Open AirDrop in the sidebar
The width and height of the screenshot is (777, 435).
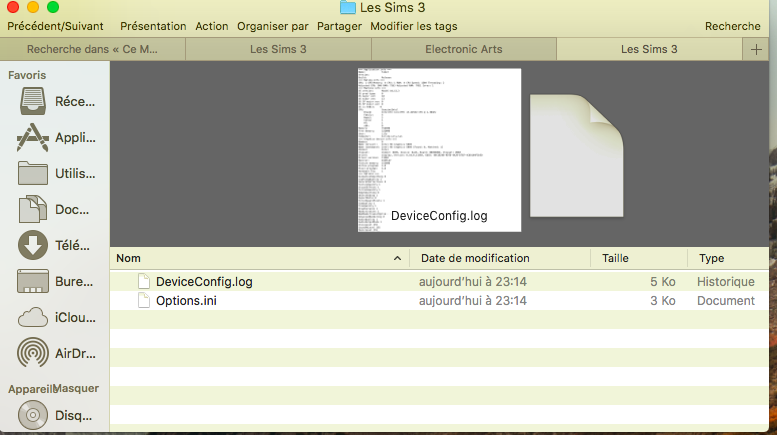coord(56,353)
